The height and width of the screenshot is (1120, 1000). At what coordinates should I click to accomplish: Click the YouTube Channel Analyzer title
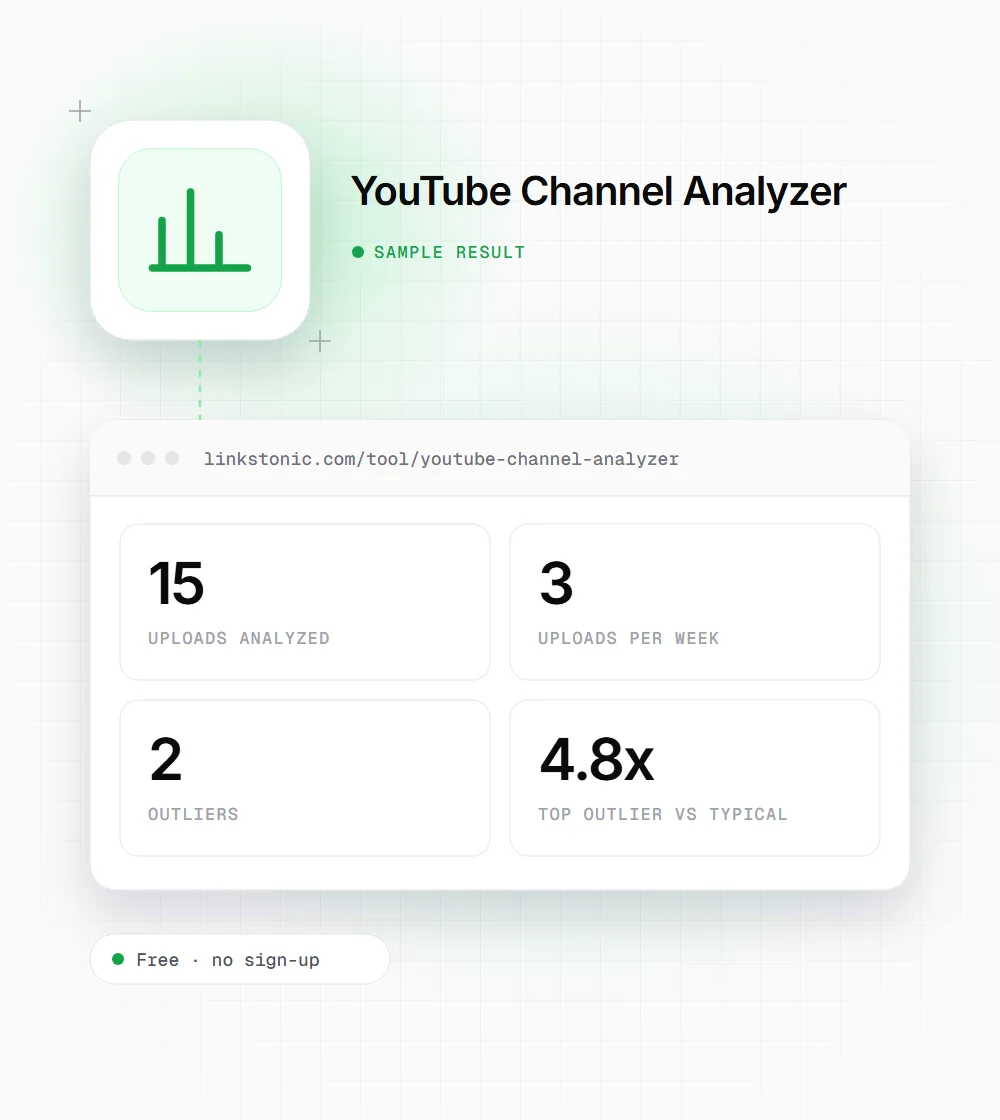coord(599,191)
